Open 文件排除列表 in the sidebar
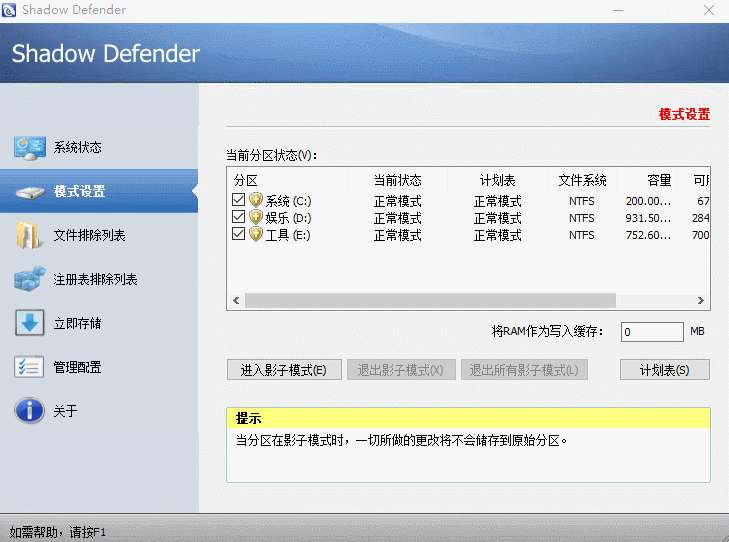The height and width of the screenshot is (542, 729). point(99,235)
